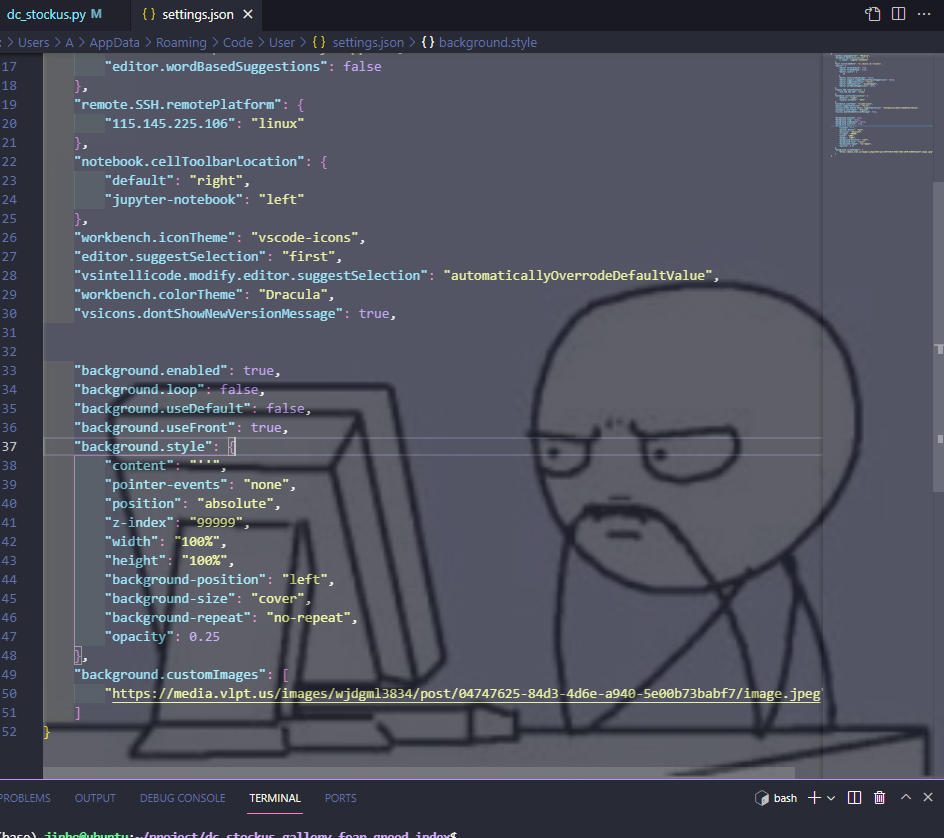Click the bash terminal profile label
The image size is (944, 838).
pyautogui.click(x=785, y=798)
